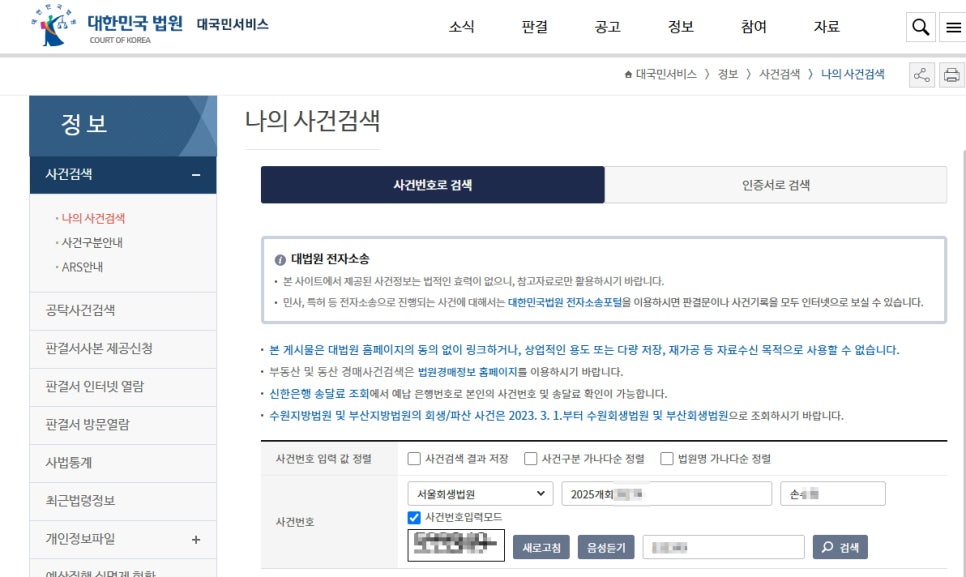This screenshot has height=577, width=966.
Task: Click the 음성듣기 audio captcha button
Action: click(x=605, y=547)
